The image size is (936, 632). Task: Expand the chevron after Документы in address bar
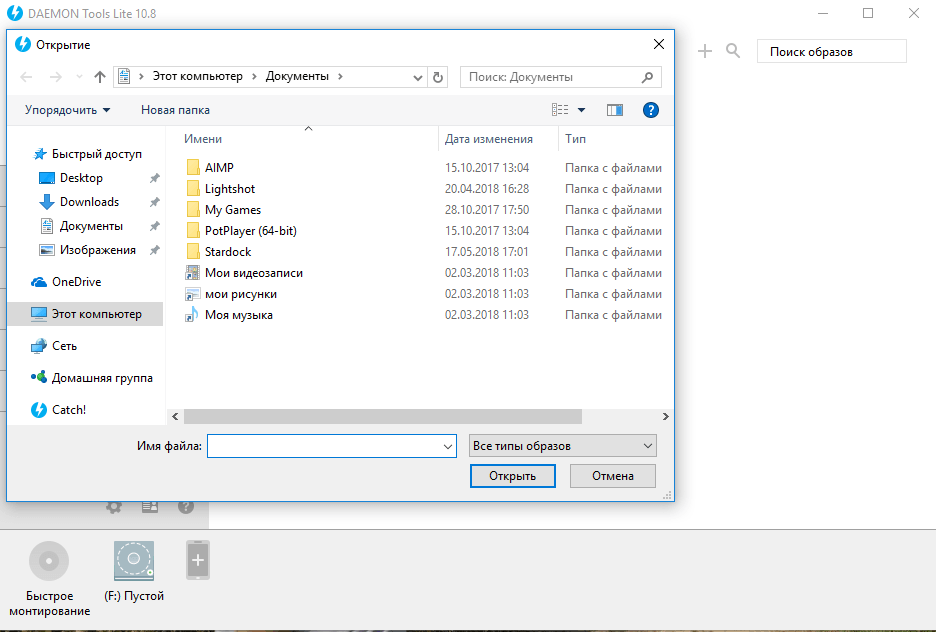click(340, 76)
